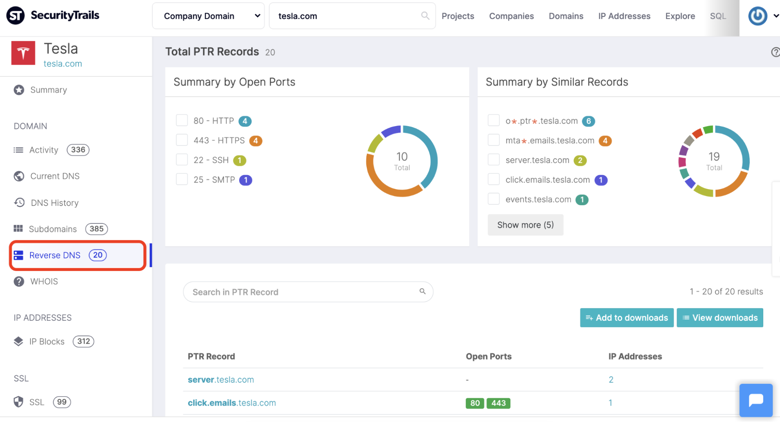Expand the account menu arrow
Image resolution: width=780 pixels, height=422 pixels.
point(776,16)
